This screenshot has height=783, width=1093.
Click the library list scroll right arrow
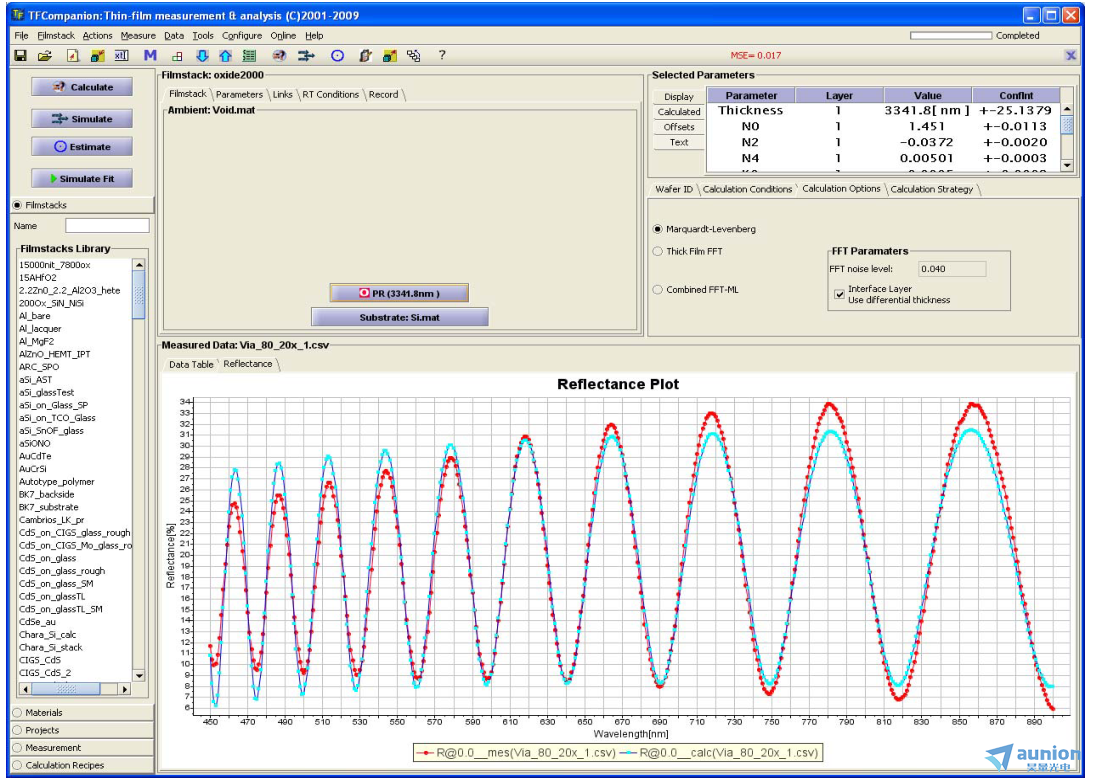(125, 689)
